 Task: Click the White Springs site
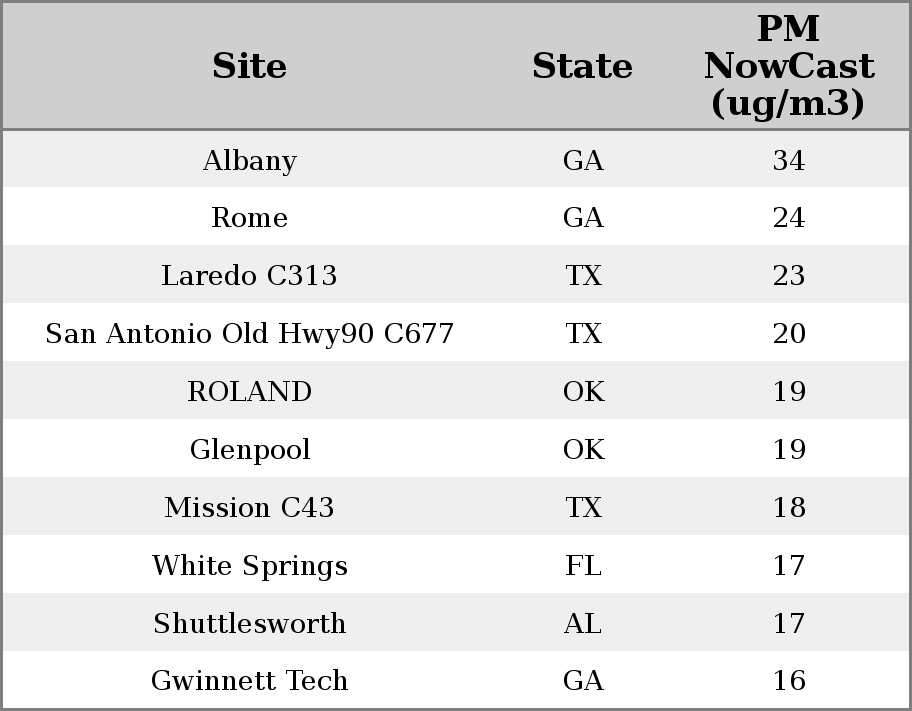point(250,566)
